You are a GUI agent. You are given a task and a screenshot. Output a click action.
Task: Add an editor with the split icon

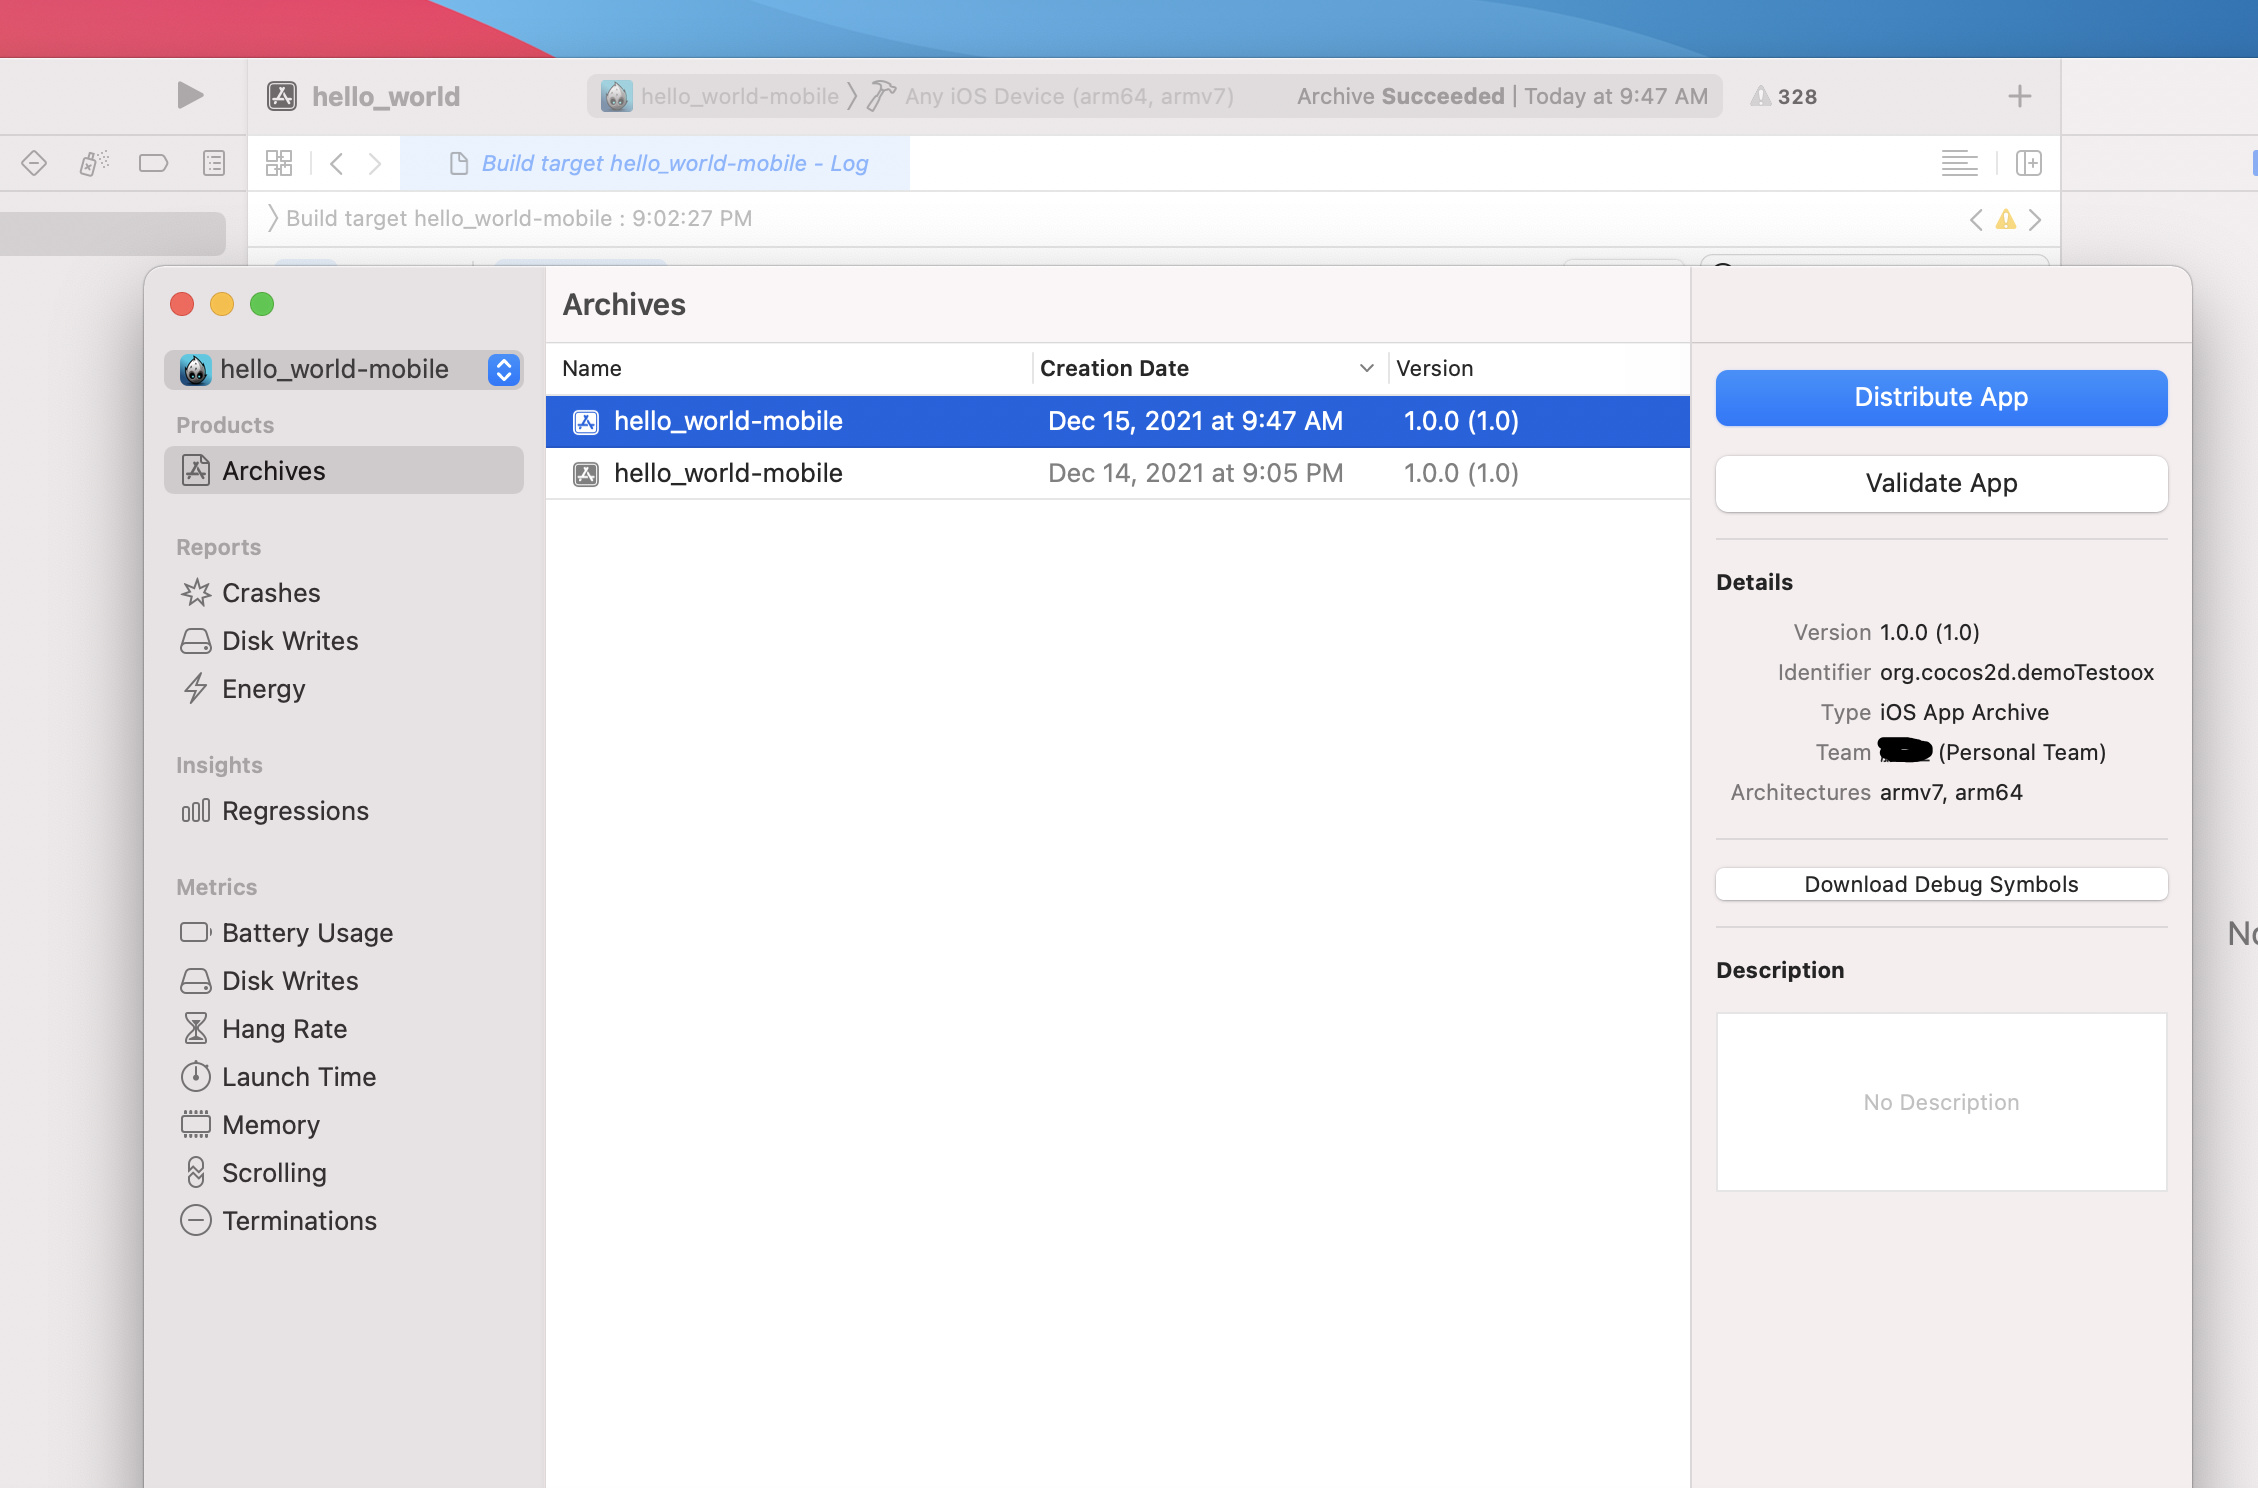[x=2029, y=163]
